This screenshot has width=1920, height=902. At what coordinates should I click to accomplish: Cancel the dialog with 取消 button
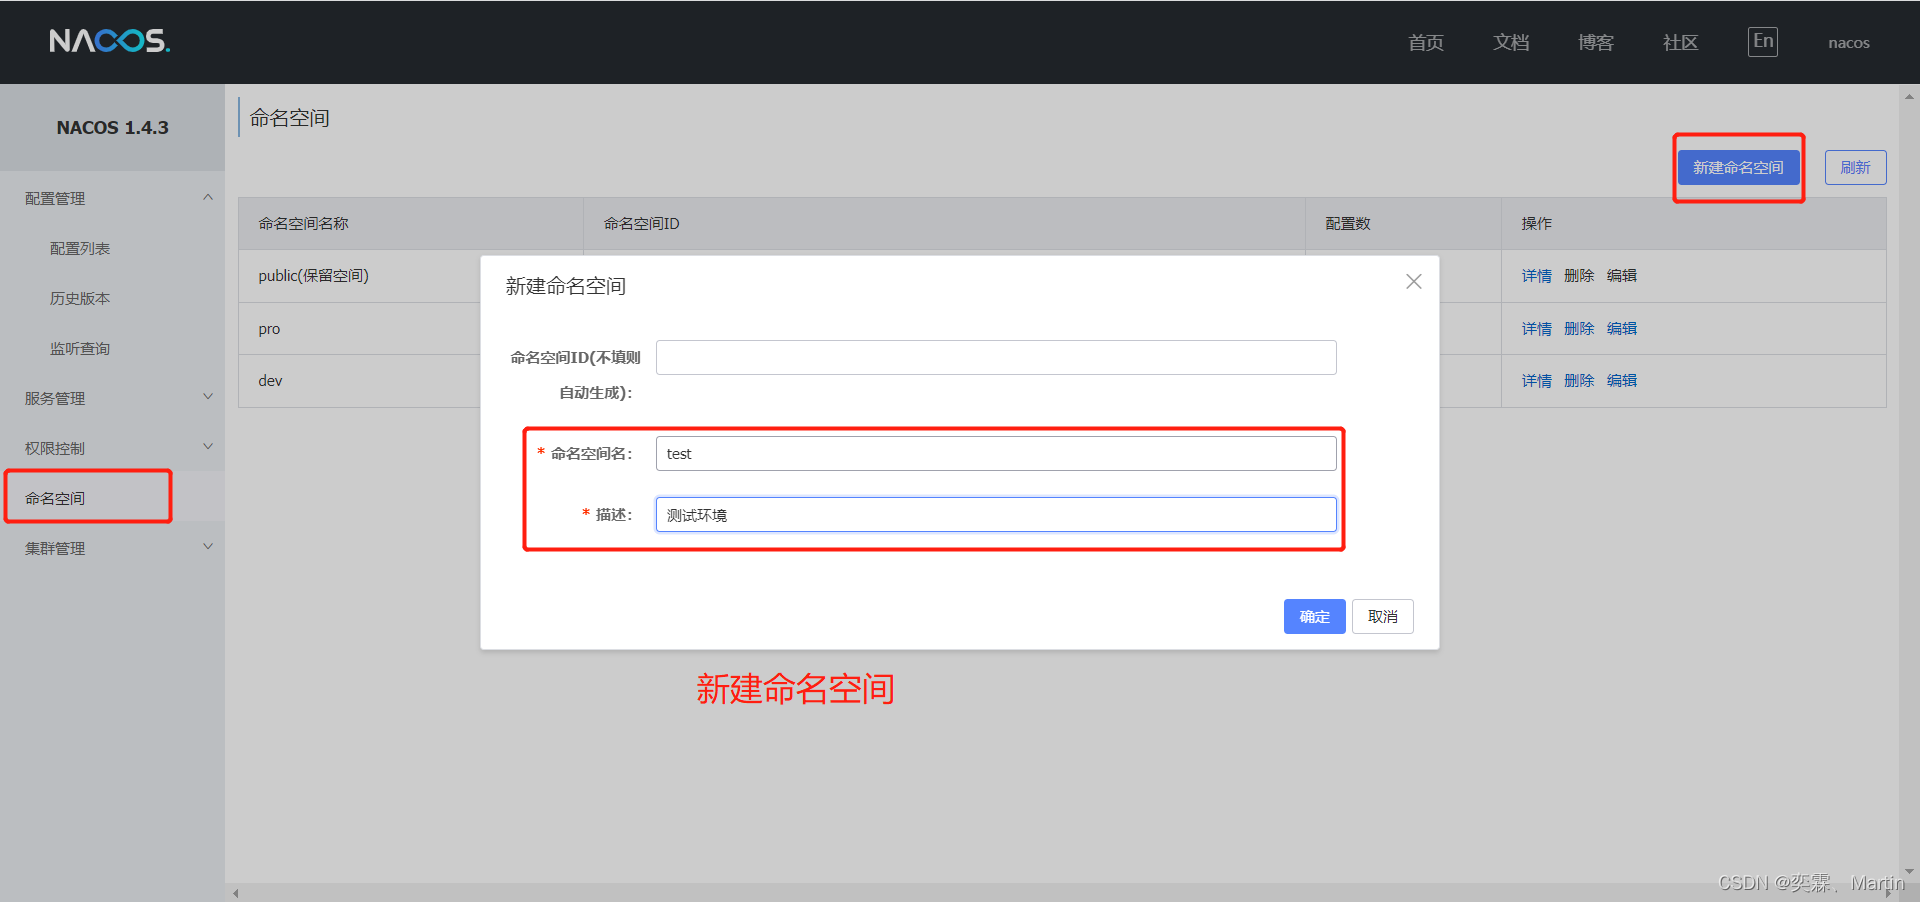pyautogui.click(x=1382, y=617)
